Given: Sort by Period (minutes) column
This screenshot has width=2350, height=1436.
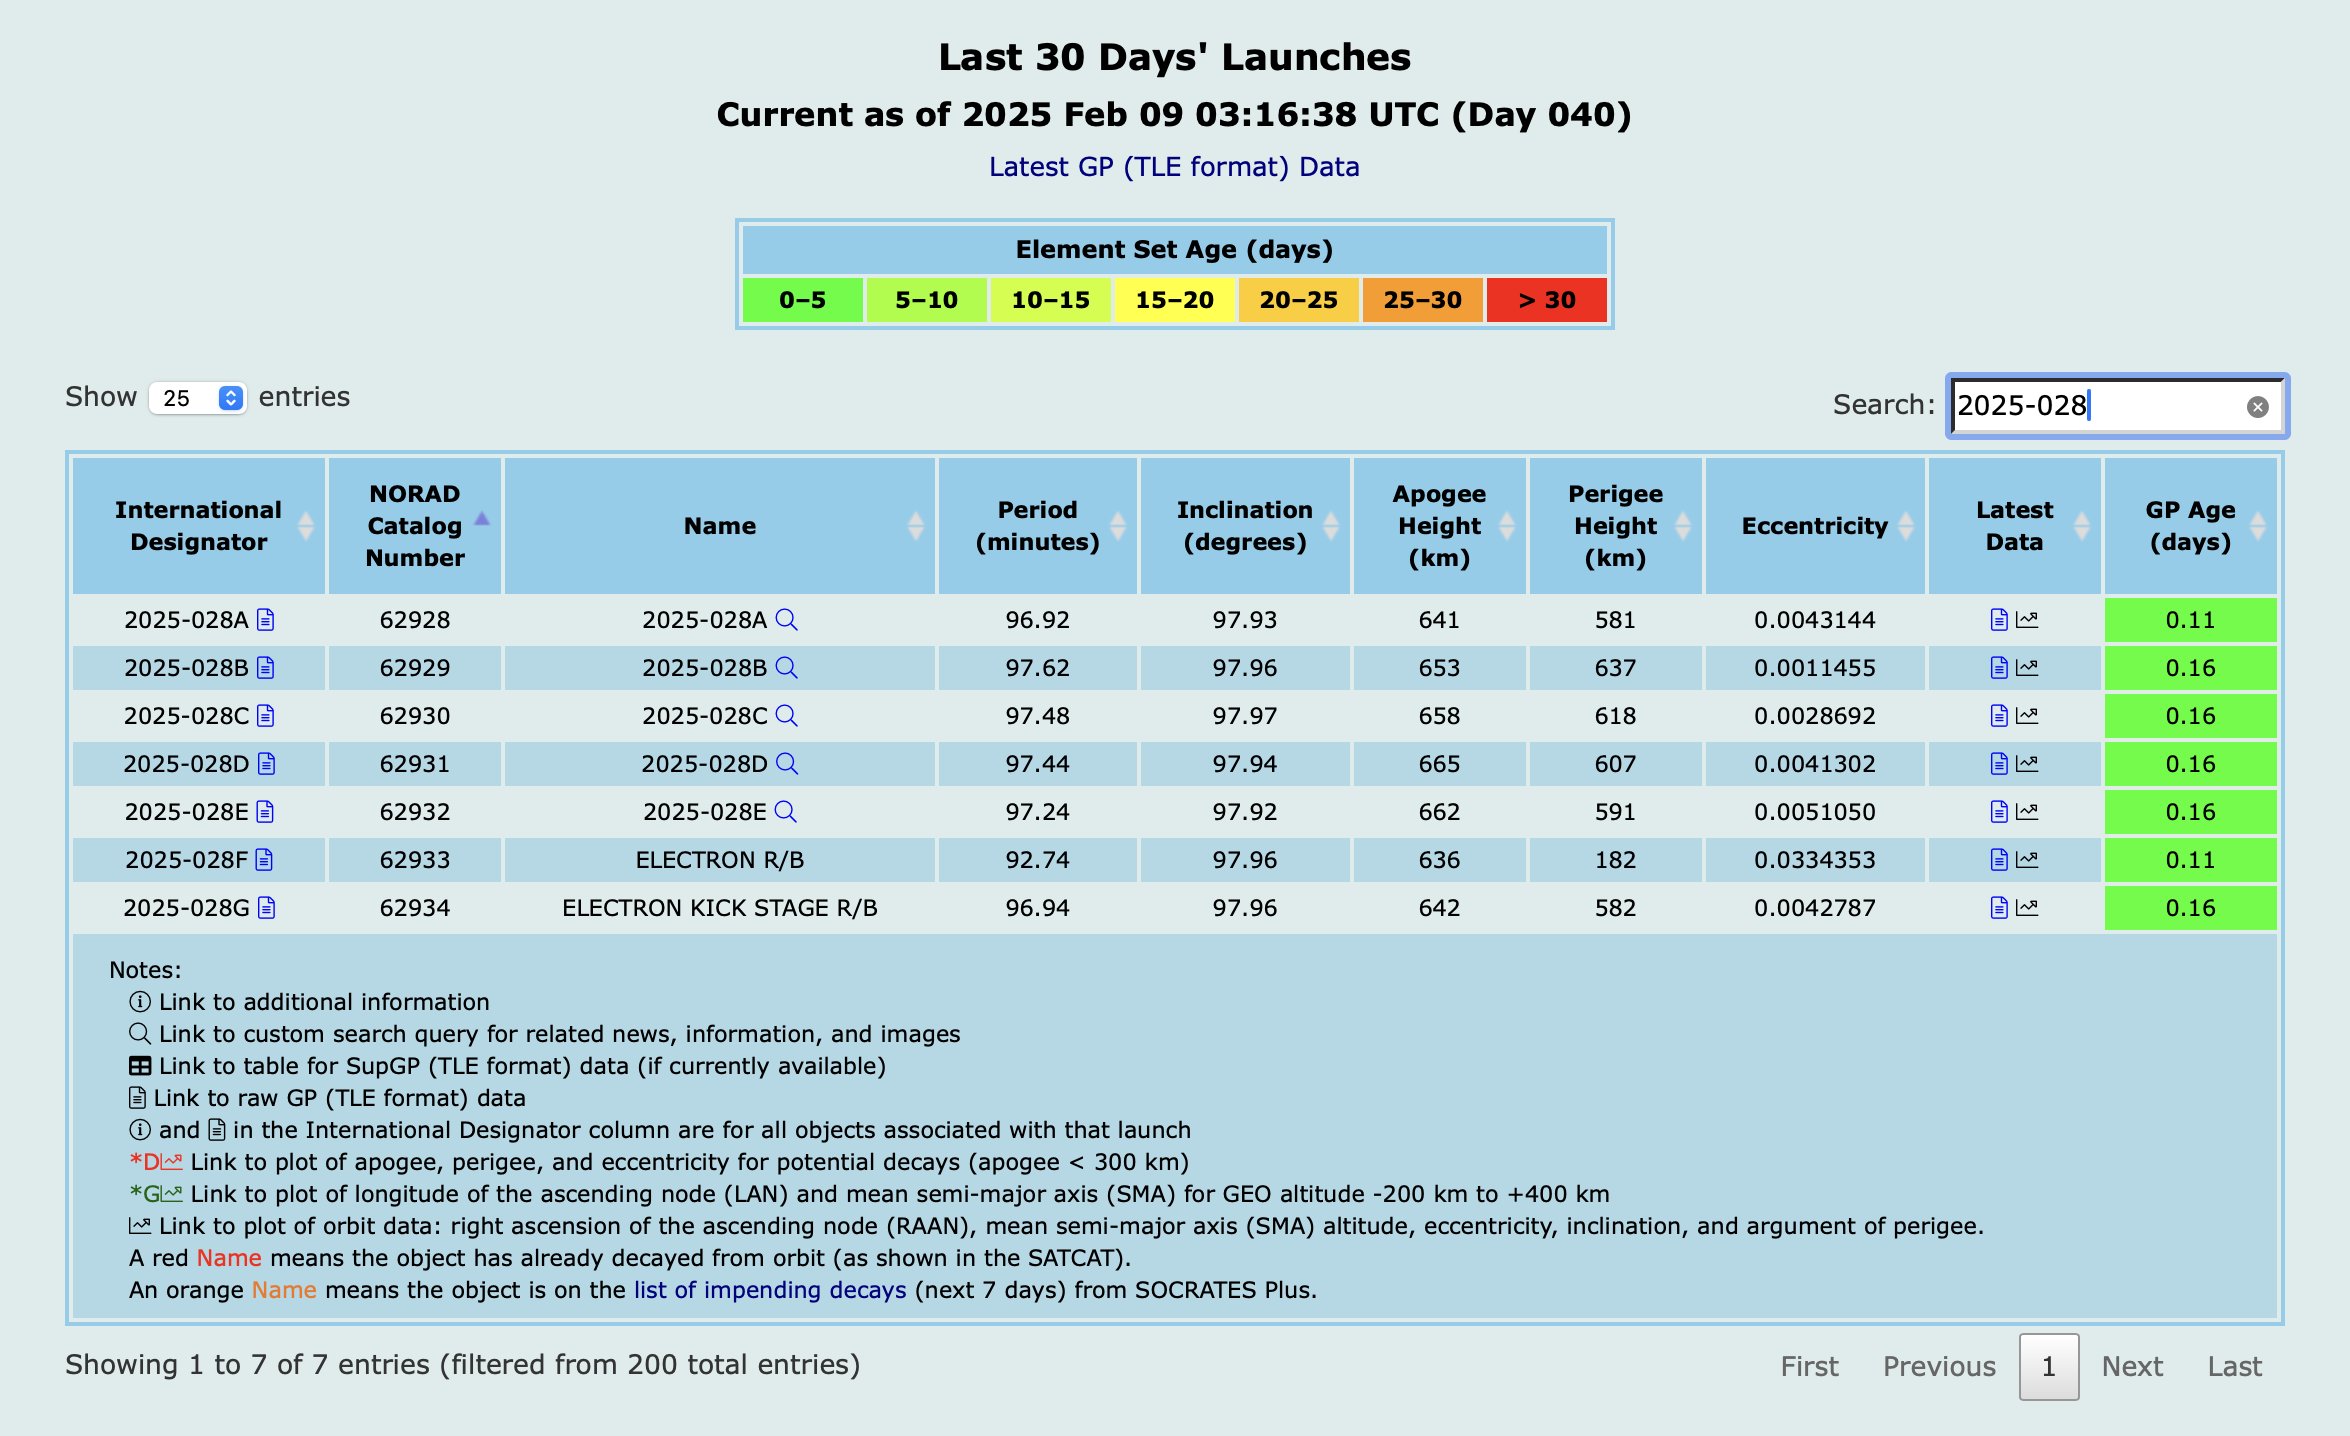Looking at the screenshot, I should 1038,526.
